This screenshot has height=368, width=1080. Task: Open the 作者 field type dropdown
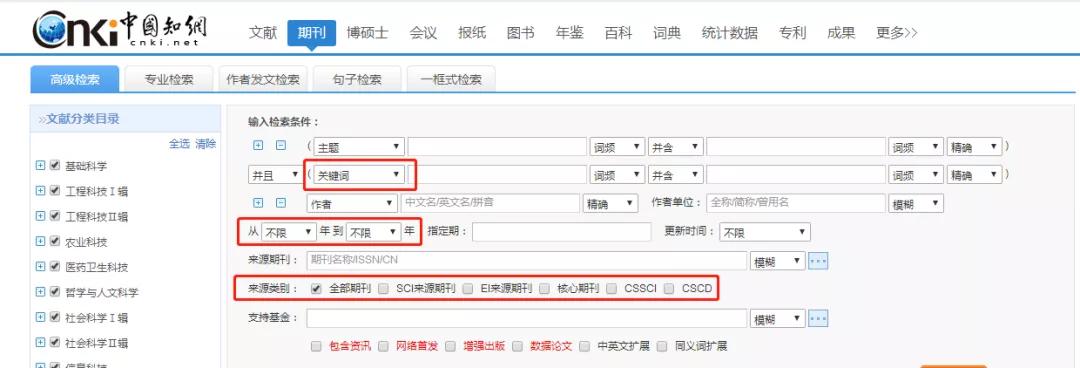pos(351,203)
